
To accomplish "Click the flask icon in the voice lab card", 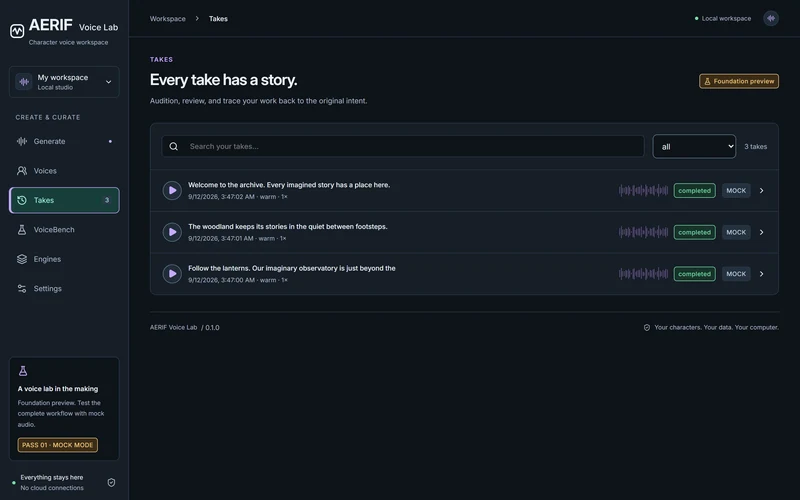I will click(x=23, y=371).
